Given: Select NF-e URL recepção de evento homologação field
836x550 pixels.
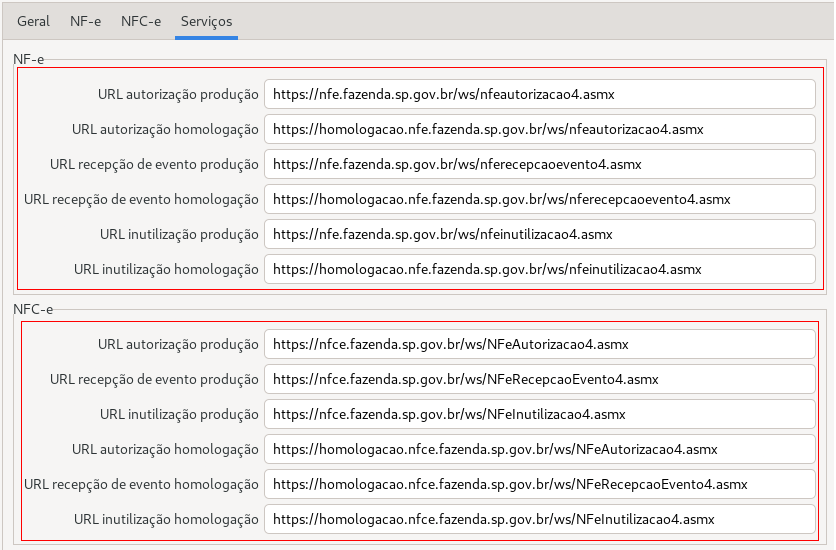Looking at the screenshot, I should pos(540,200).
